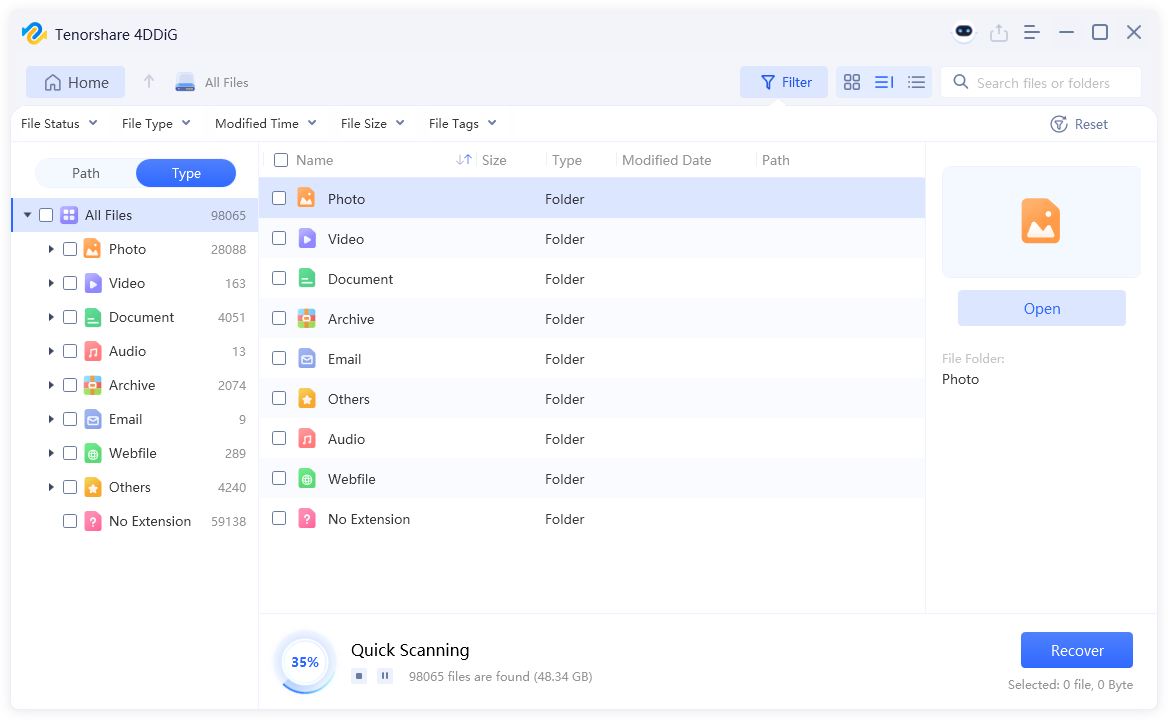The width and height of the screenshot is (1168, 720).
Task: Click the stop scan icon
Action: pyautogui.click(x=359, y=676)
